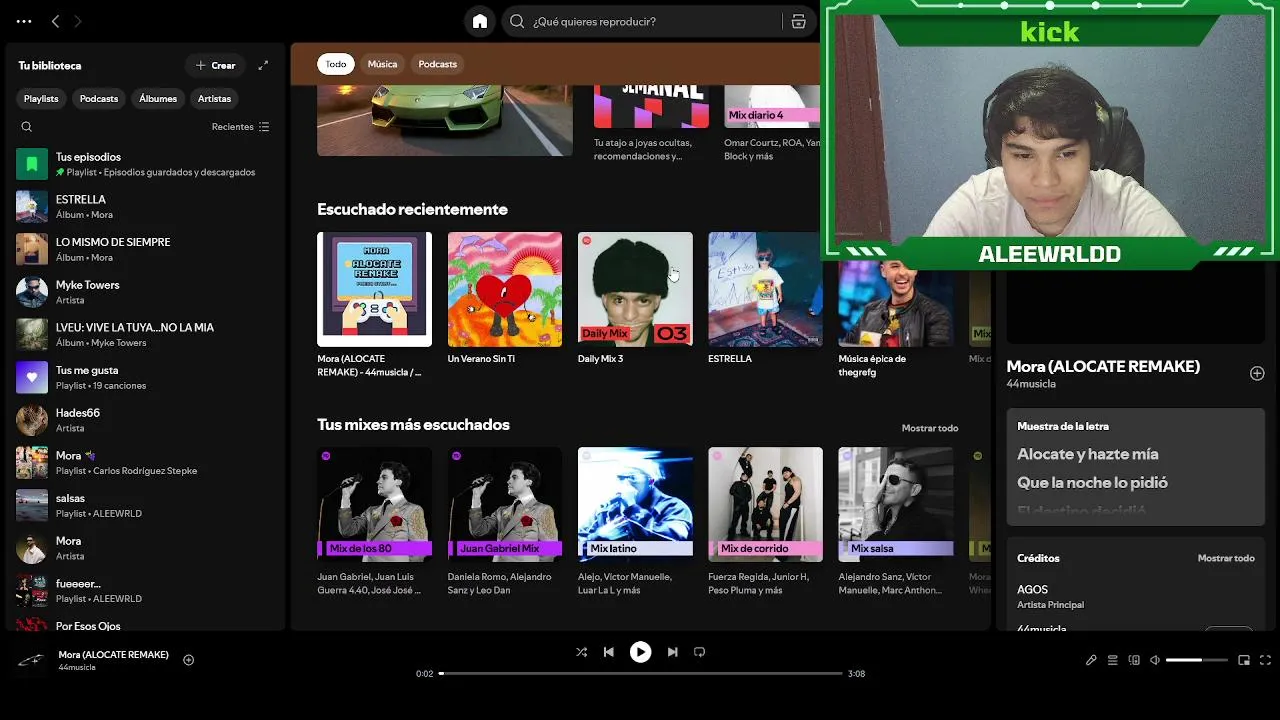Open AGOS artist in credits
1280x720 pixels.
1032,590
